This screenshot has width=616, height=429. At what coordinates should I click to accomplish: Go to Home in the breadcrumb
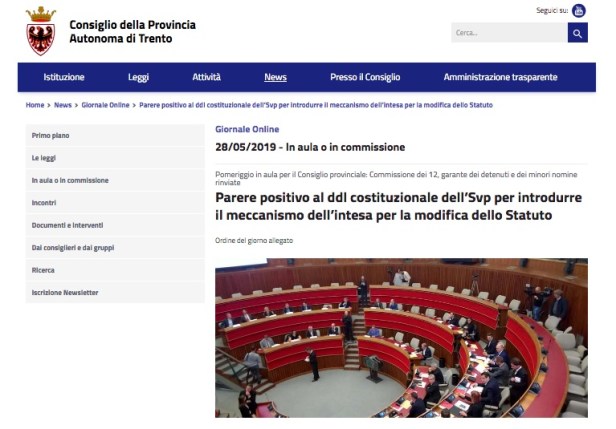(35, 105)
